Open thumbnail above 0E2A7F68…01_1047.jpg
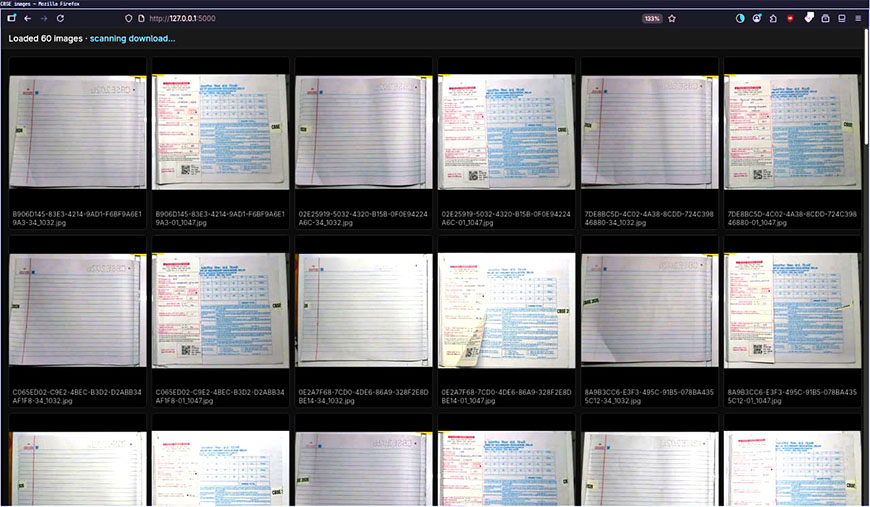Screen dimensions: 870x507 (x=507, y=311)
